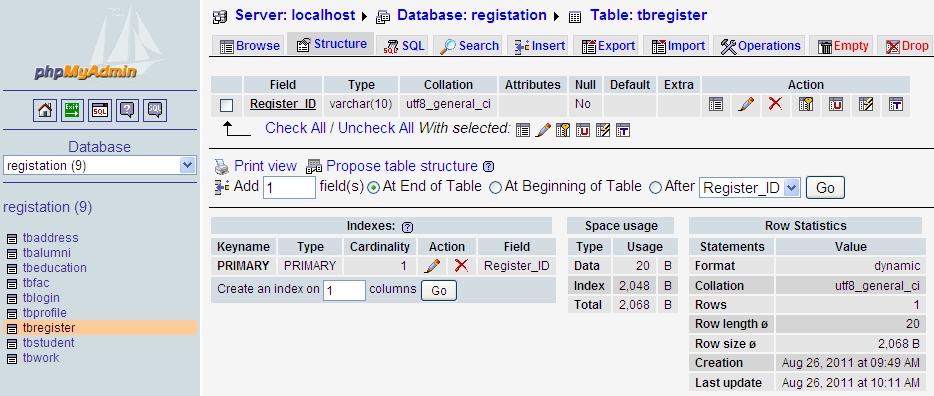Image resolution: width=934 pixels, height=396 pixels.
Task: Add fulltext icon in Register_ID row
Action: (x=896, y=105)
